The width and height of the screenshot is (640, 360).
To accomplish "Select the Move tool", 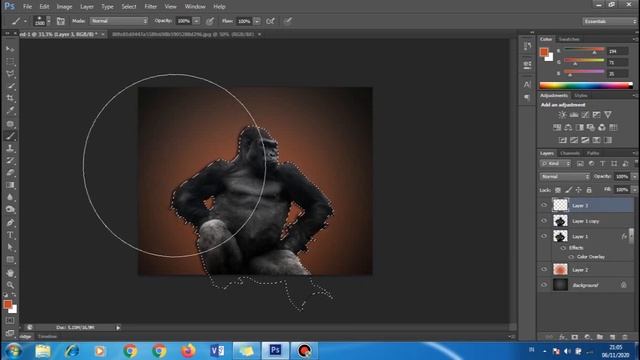I will click(x=10, y=49).
